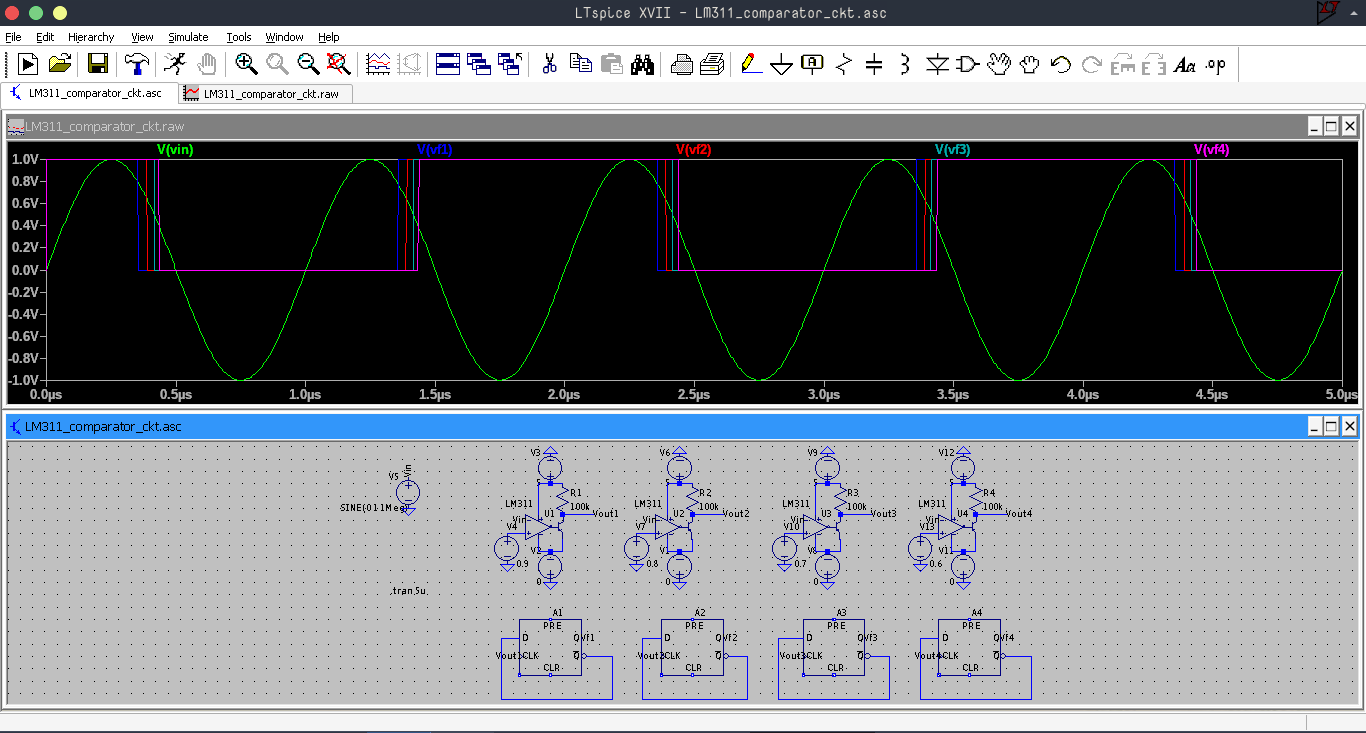Switch to LM311_comparator_ckt.raw tab
Viewport: 1366px width, 733px height.
pos(266,93)
